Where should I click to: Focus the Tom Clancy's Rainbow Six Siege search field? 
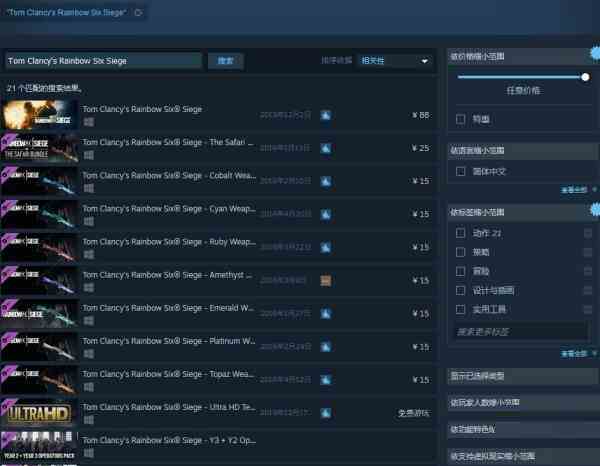click(x=103, y=61)
